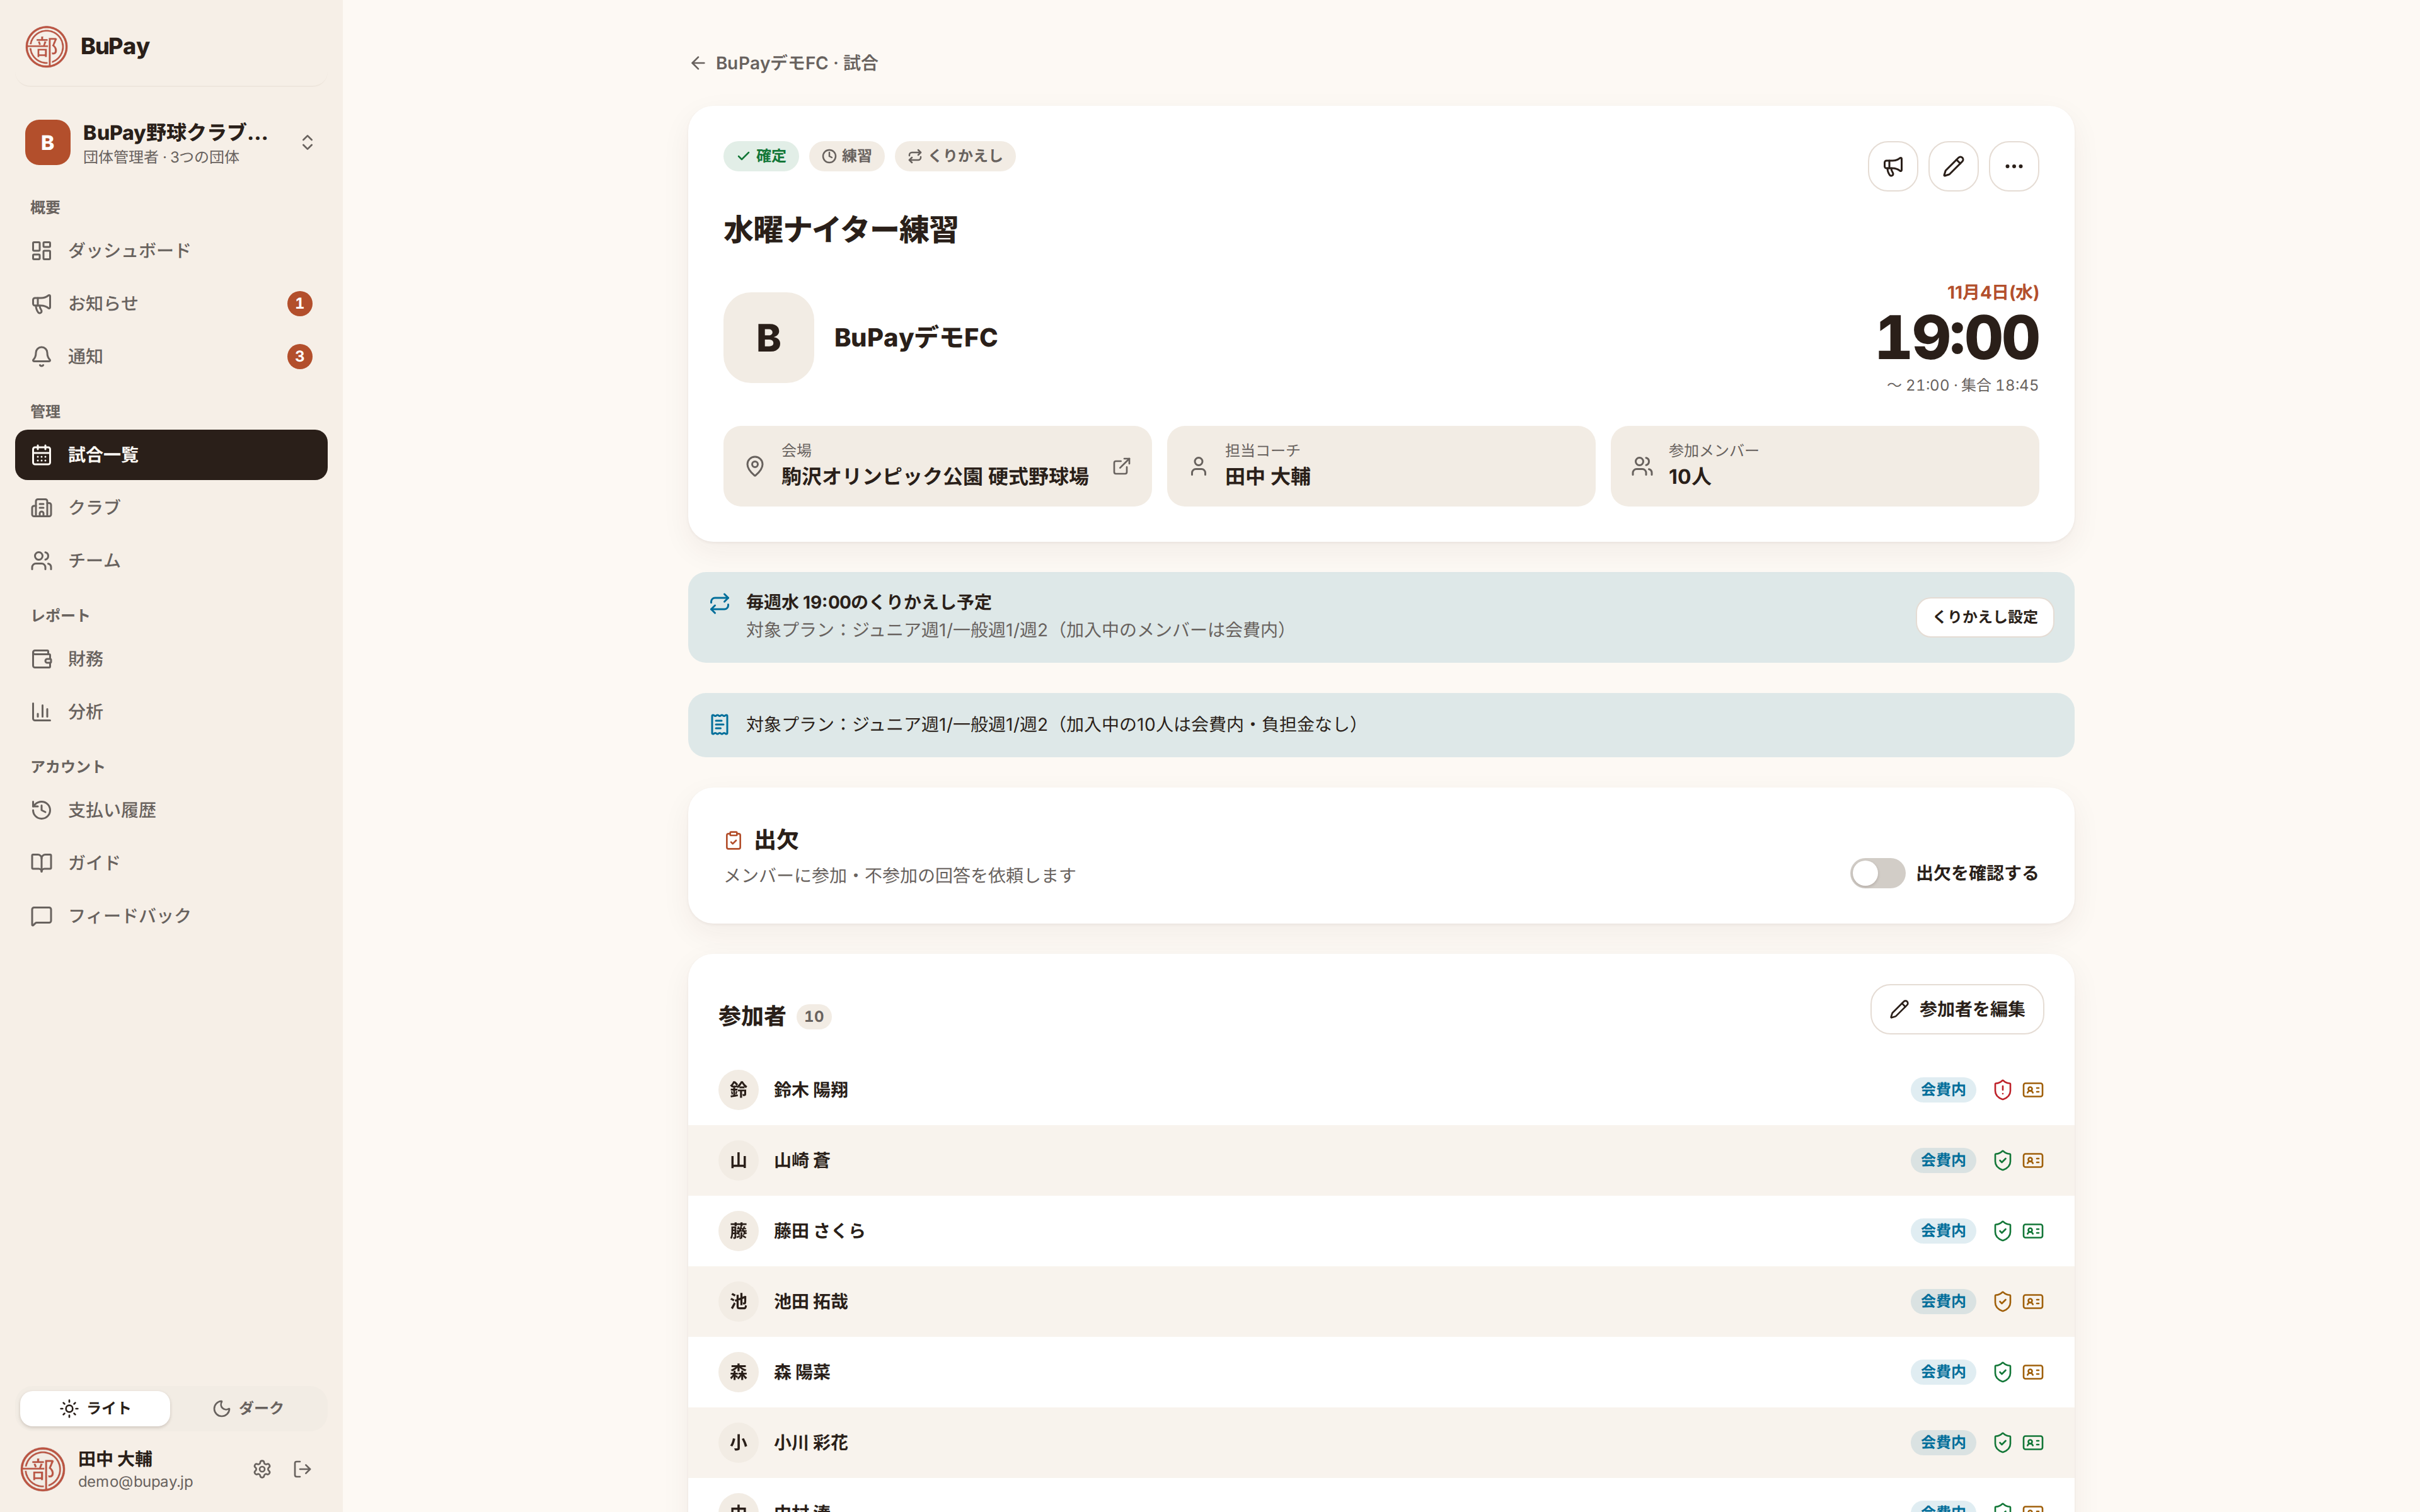
Task: Click the megaphone announce button
Action: click(1892, 166)
